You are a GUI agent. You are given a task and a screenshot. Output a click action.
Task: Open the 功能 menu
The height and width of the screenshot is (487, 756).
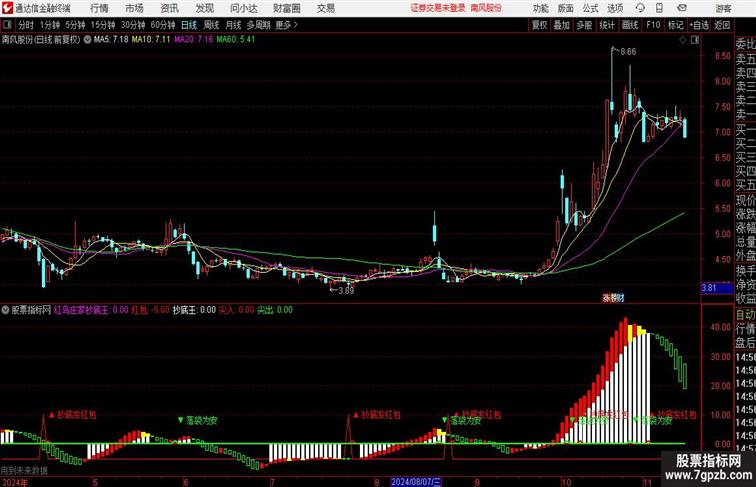coord(540,8)
